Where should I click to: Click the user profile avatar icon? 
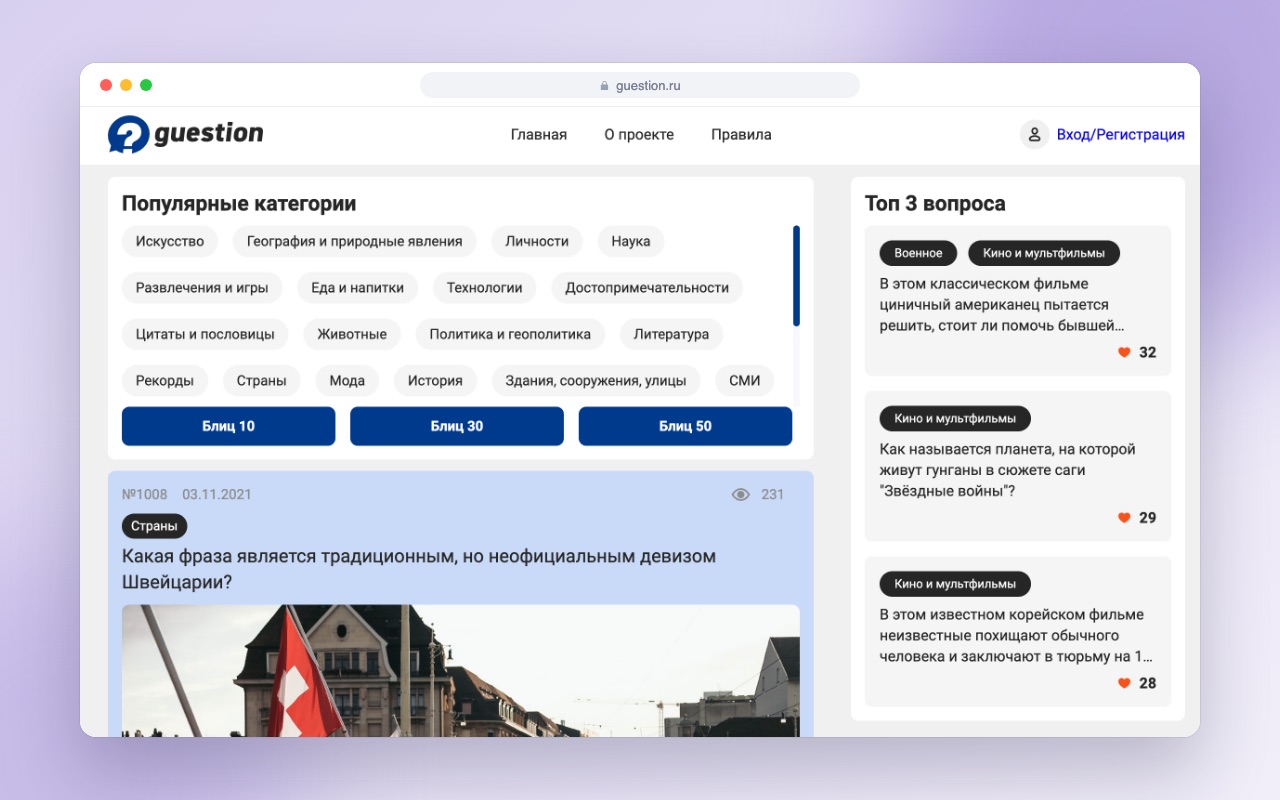[x=1034, y=135]
